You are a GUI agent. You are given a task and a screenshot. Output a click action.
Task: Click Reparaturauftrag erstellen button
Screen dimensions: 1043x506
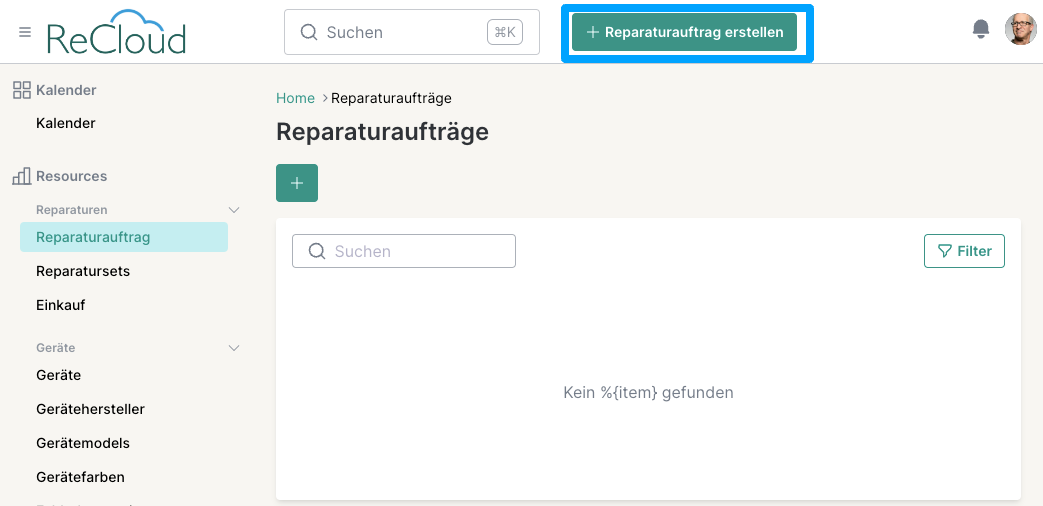point(684,32)
